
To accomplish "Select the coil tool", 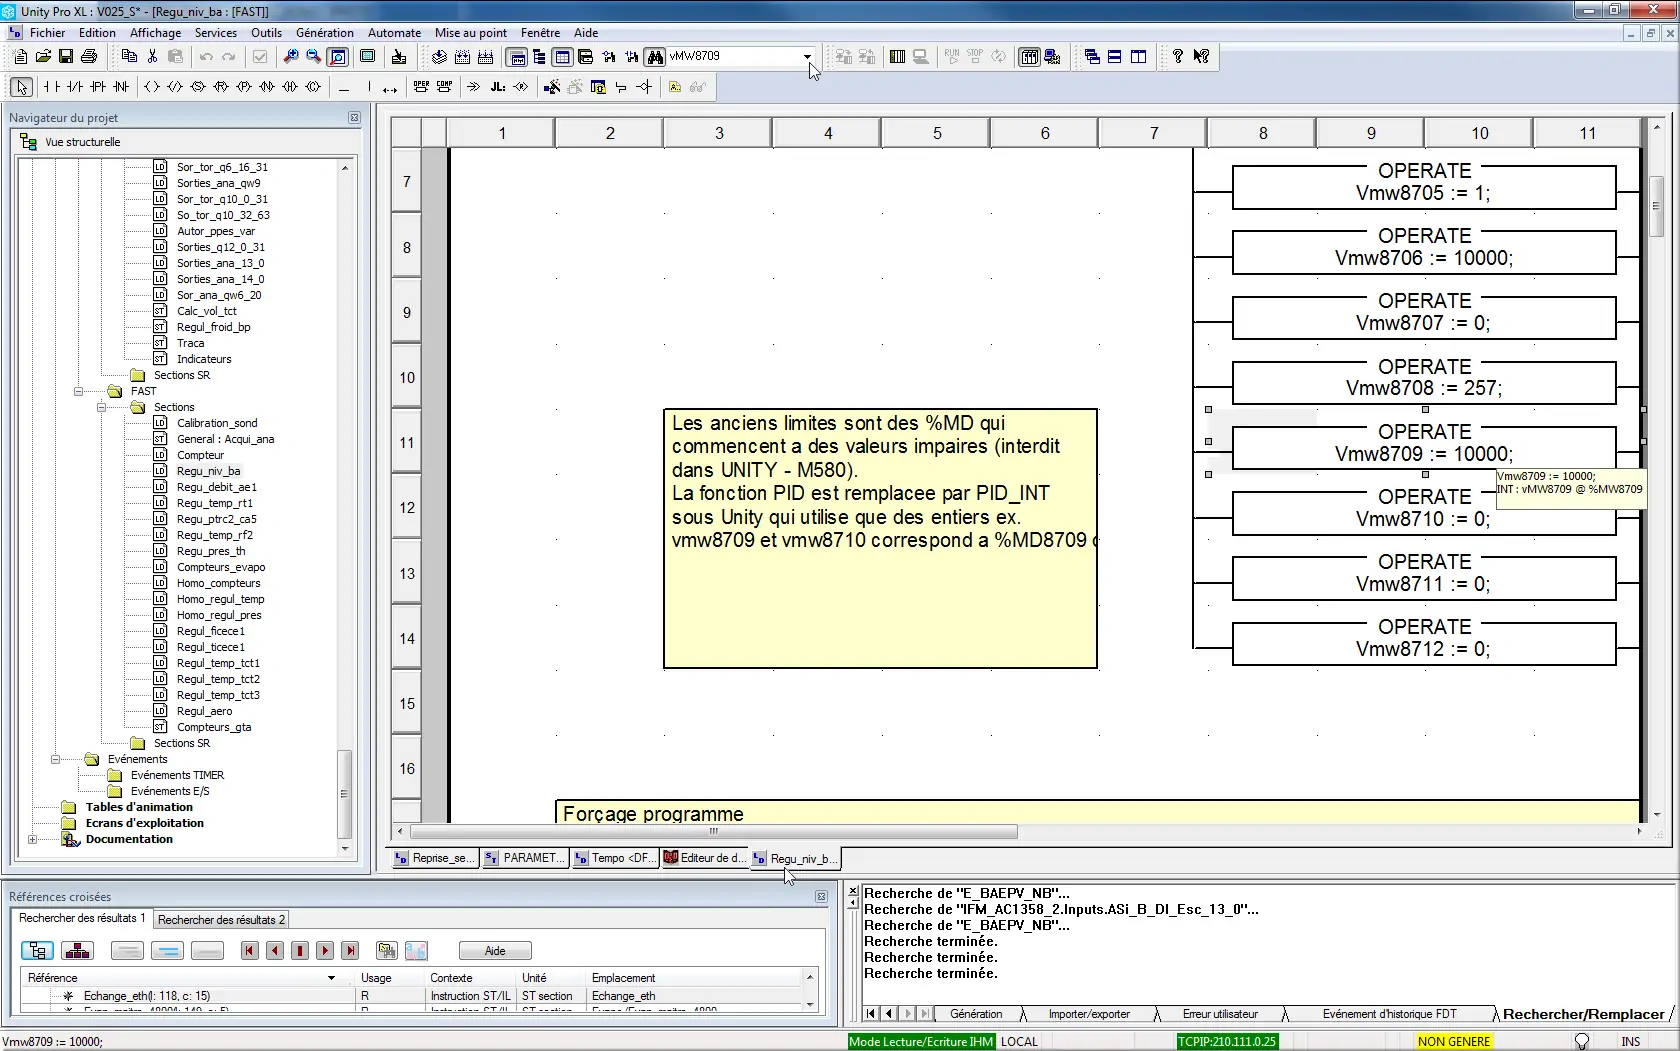I will [x=152, y=87].
